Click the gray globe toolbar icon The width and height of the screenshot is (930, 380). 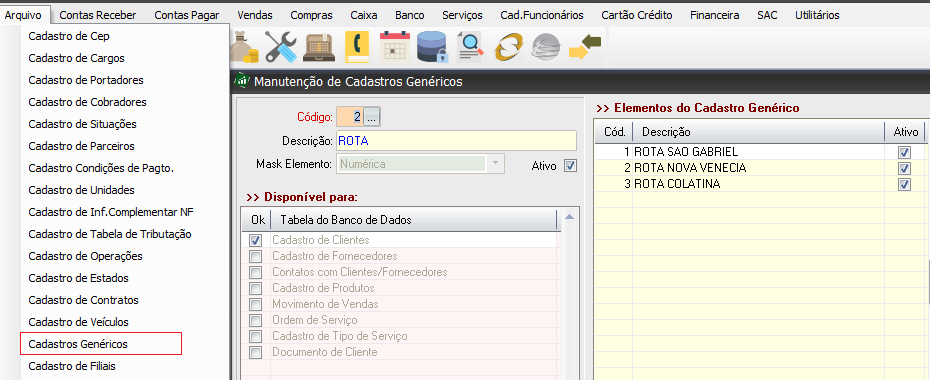coord(546,47)
